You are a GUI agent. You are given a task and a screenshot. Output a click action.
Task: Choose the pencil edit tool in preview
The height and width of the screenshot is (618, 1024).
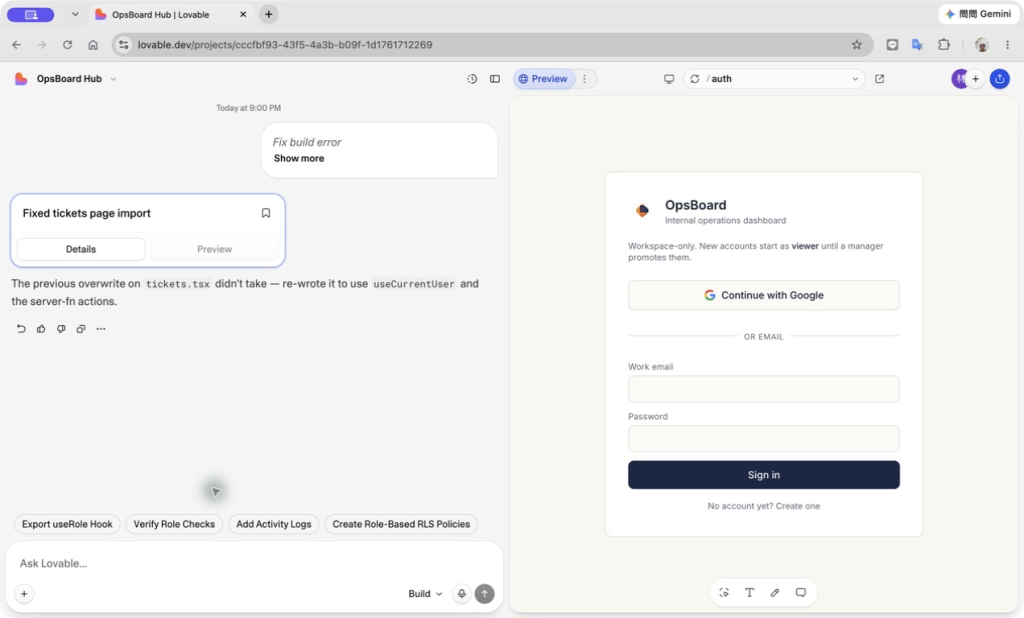click(775, 593)
